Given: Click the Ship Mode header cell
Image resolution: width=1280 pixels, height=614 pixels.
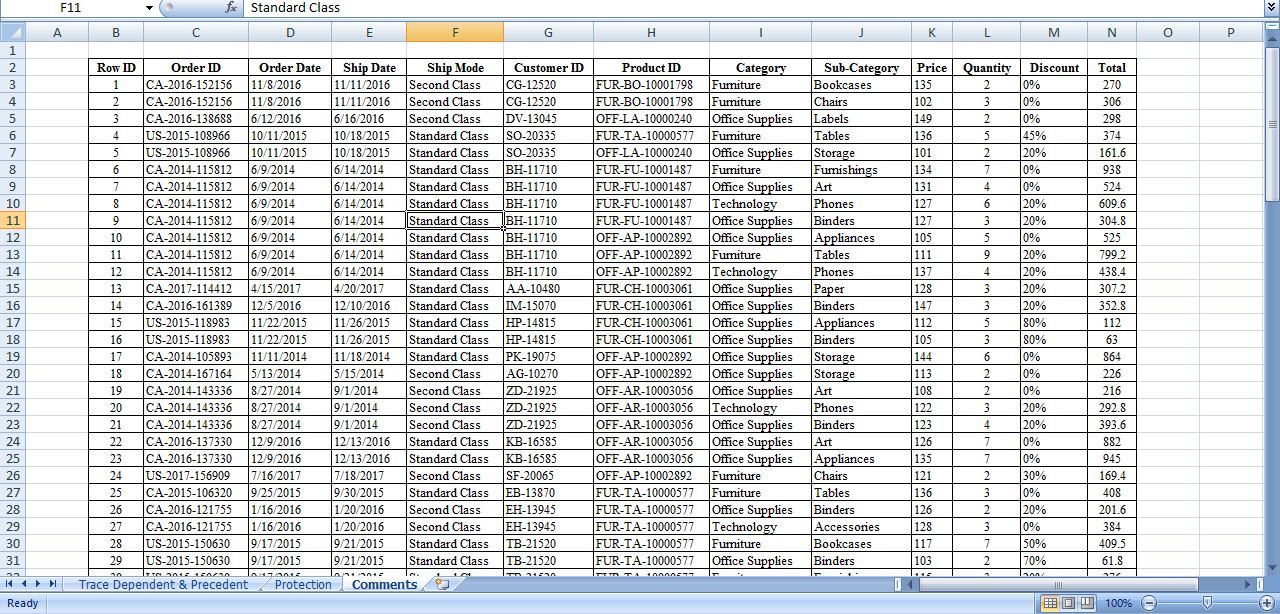Looking at the screenshot, I should (x=455, y=68).
